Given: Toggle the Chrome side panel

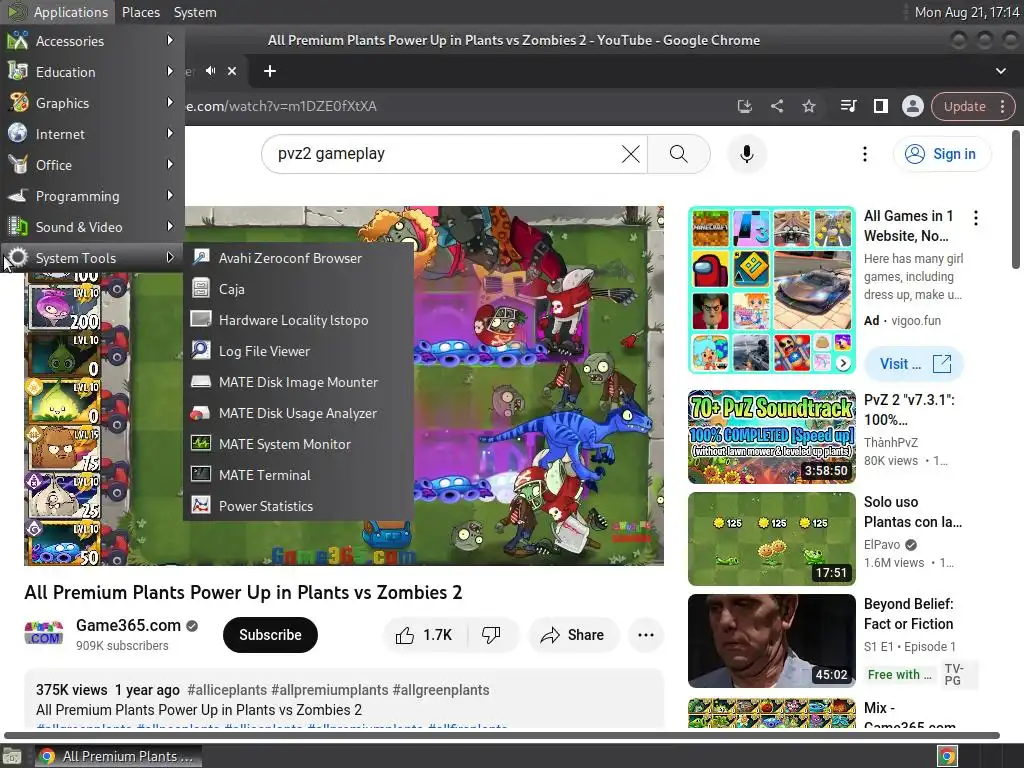Looking at the screenshot, I should click(881, 106).
